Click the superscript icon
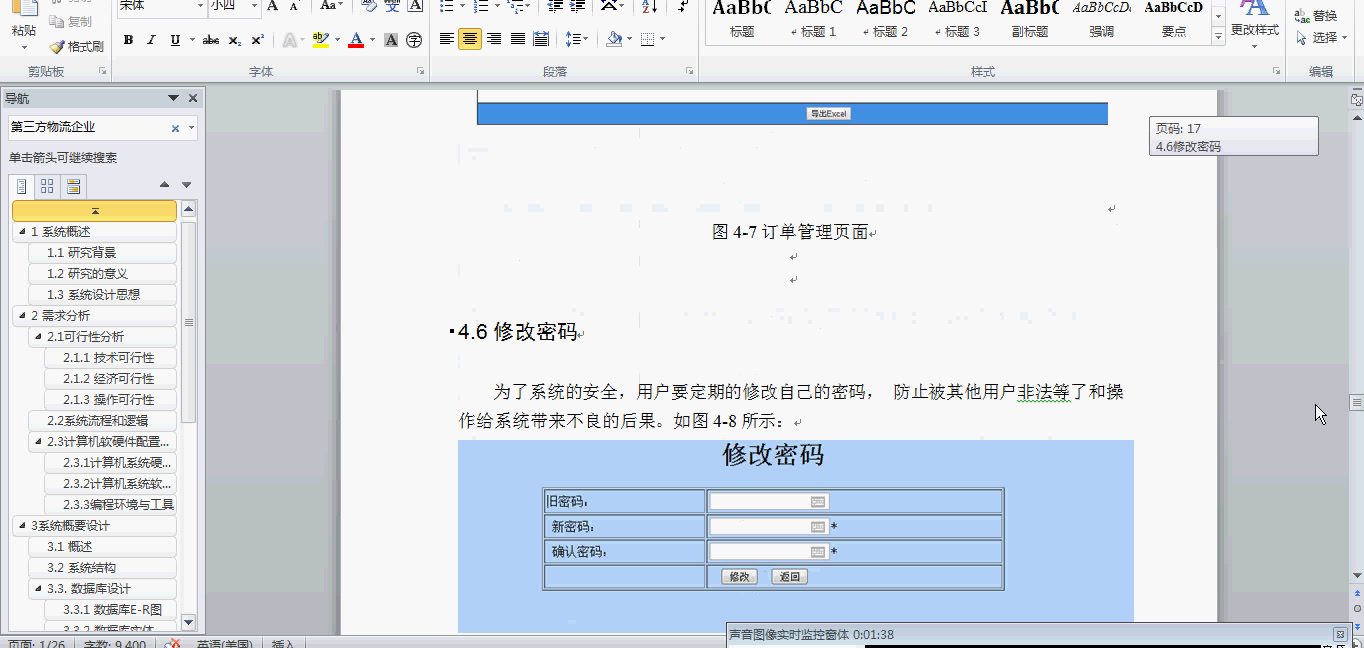This screenshot has width=1364, height=648. click(x=257, y=40)
